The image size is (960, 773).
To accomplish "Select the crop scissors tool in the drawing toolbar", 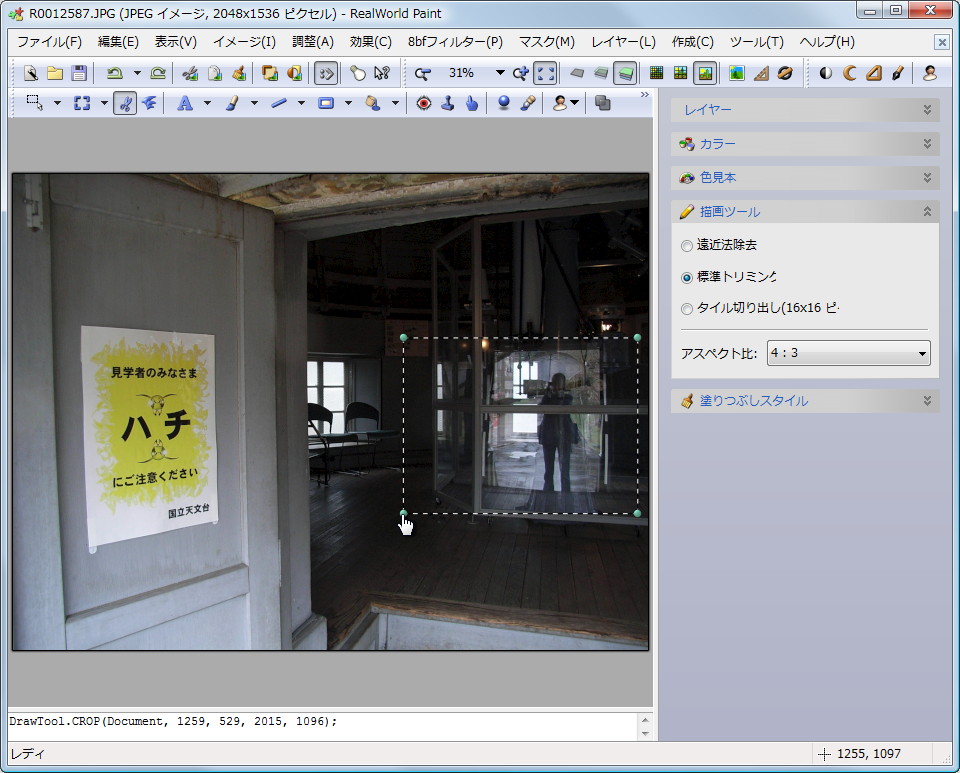I will point(125,103).
